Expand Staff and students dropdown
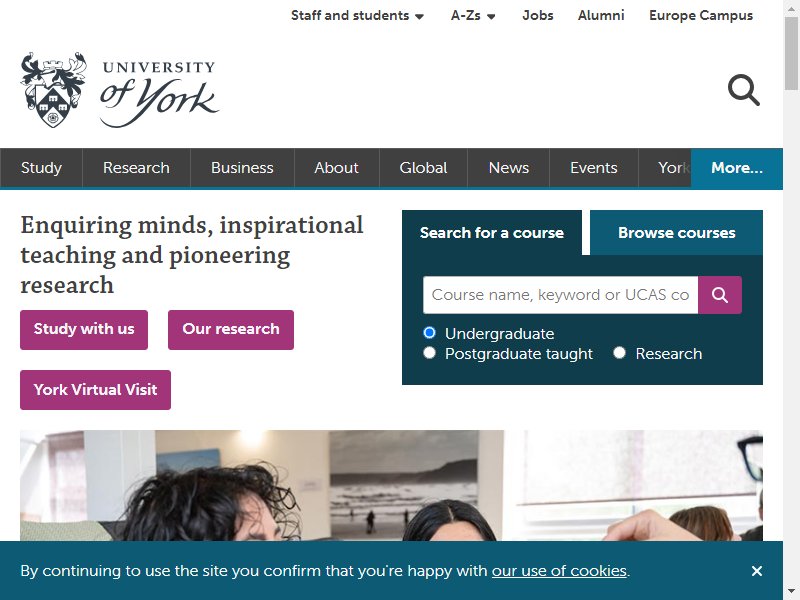800x600 pixels. click(357, 15)
